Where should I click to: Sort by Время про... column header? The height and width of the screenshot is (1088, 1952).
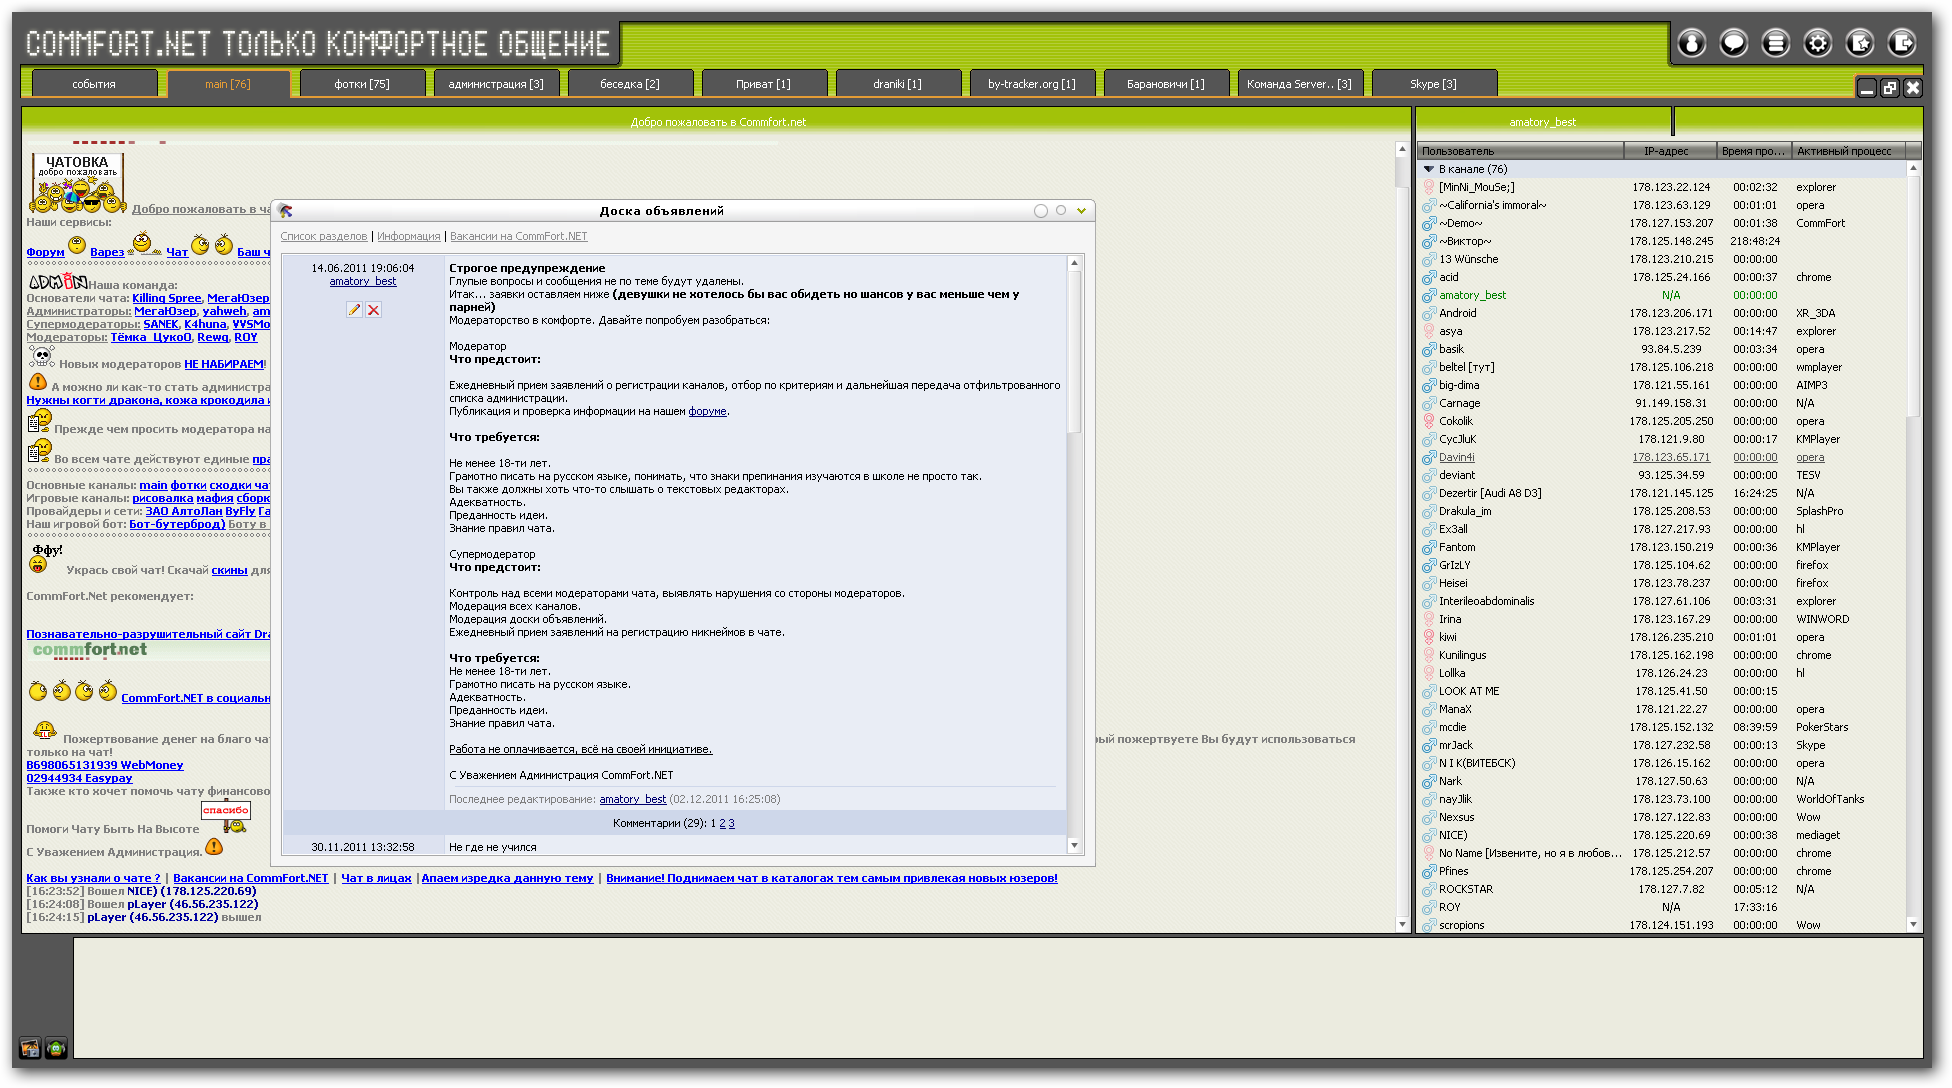click(1754, 151)
